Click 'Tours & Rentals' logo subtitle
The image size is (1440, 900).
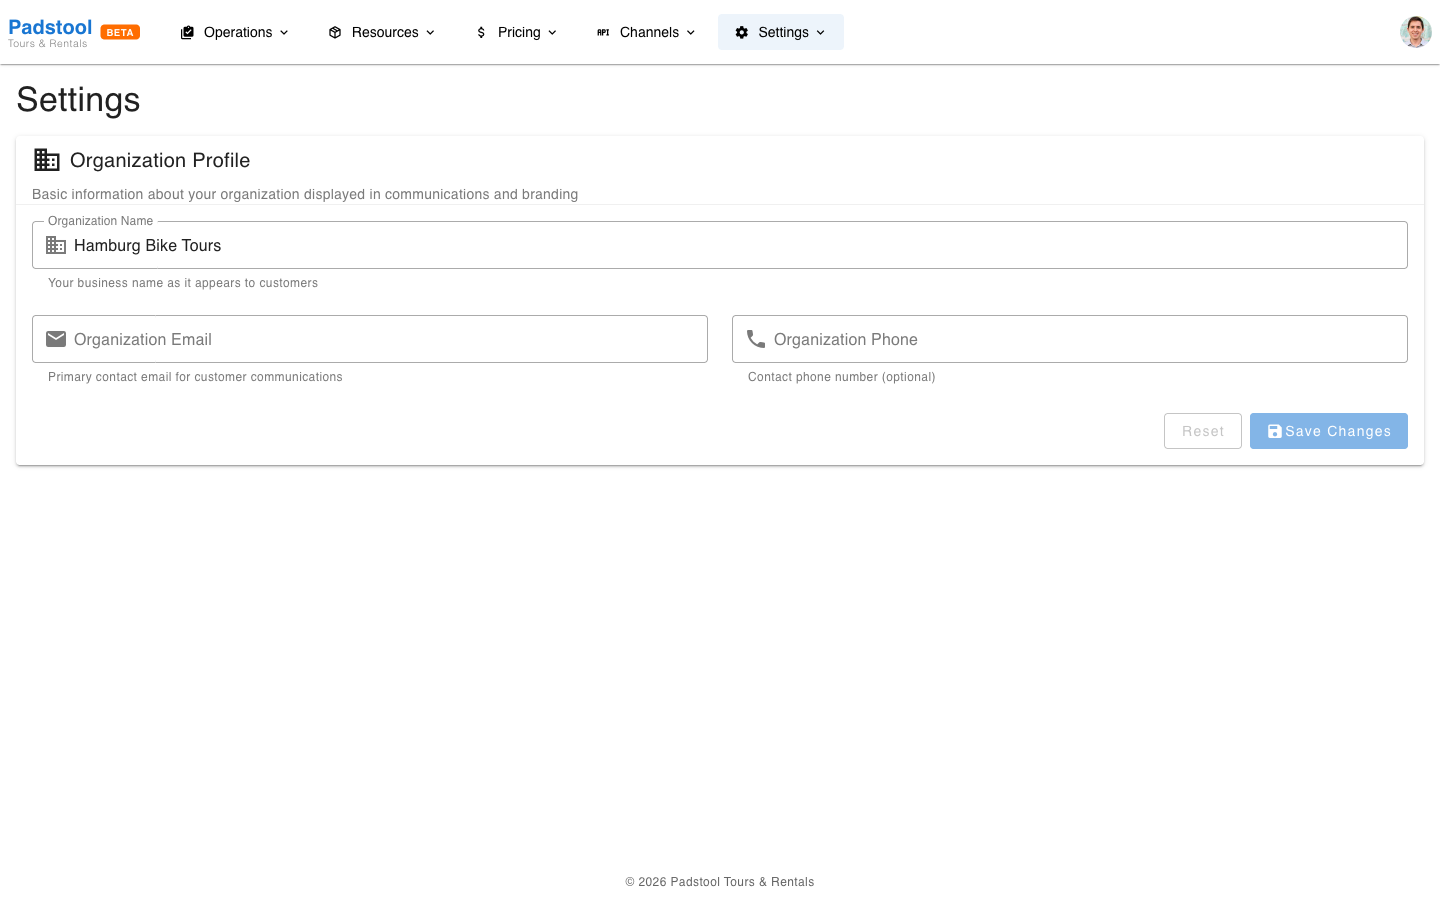tap(48, 44)
